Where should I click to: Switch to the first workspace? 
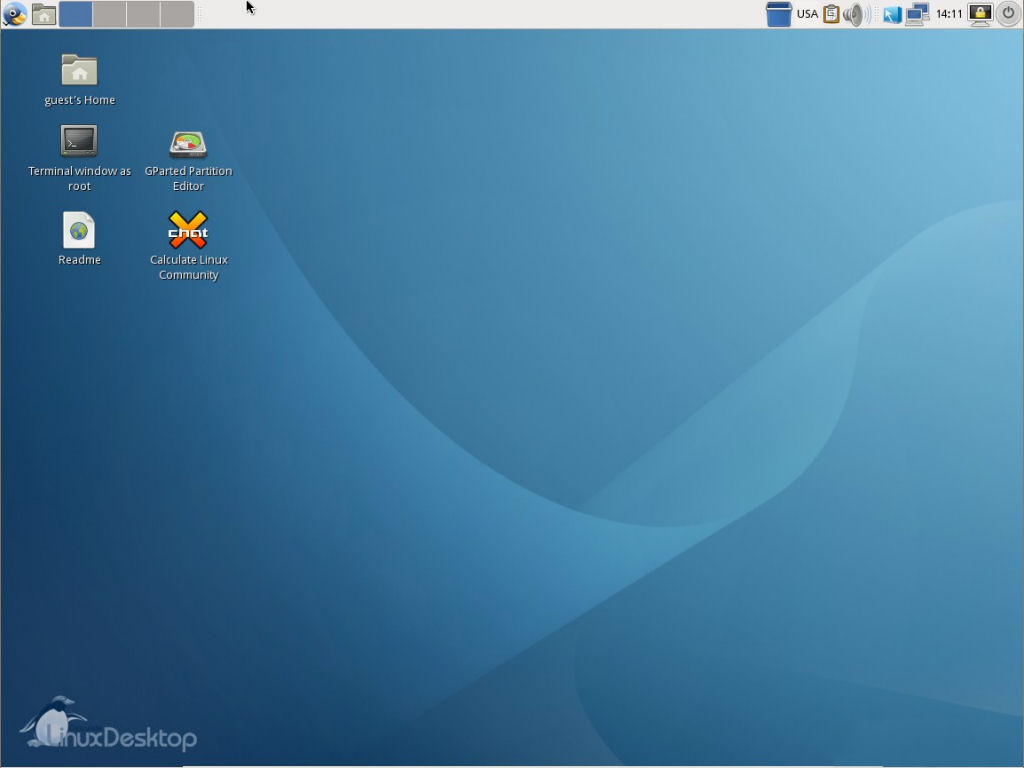click(x=76, y=14)
